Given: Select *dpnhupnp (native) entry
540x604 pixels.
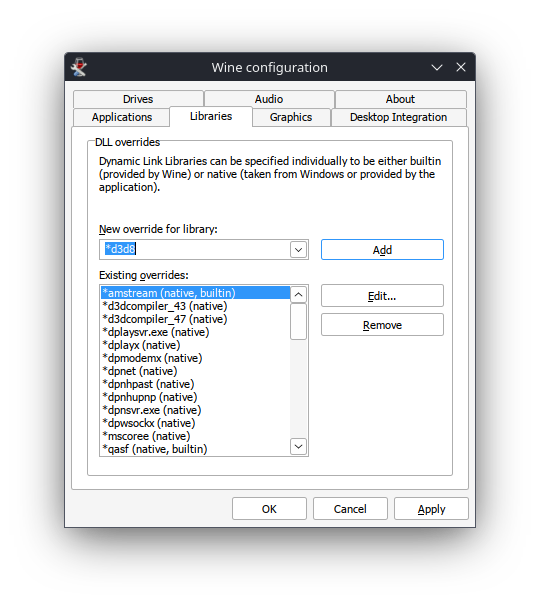Looking at the screenshot, I should [195, 397].
